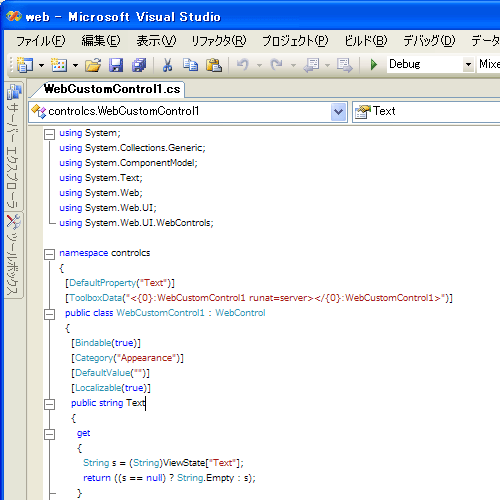Open the ビルド(B) menu

coord(366,41)
